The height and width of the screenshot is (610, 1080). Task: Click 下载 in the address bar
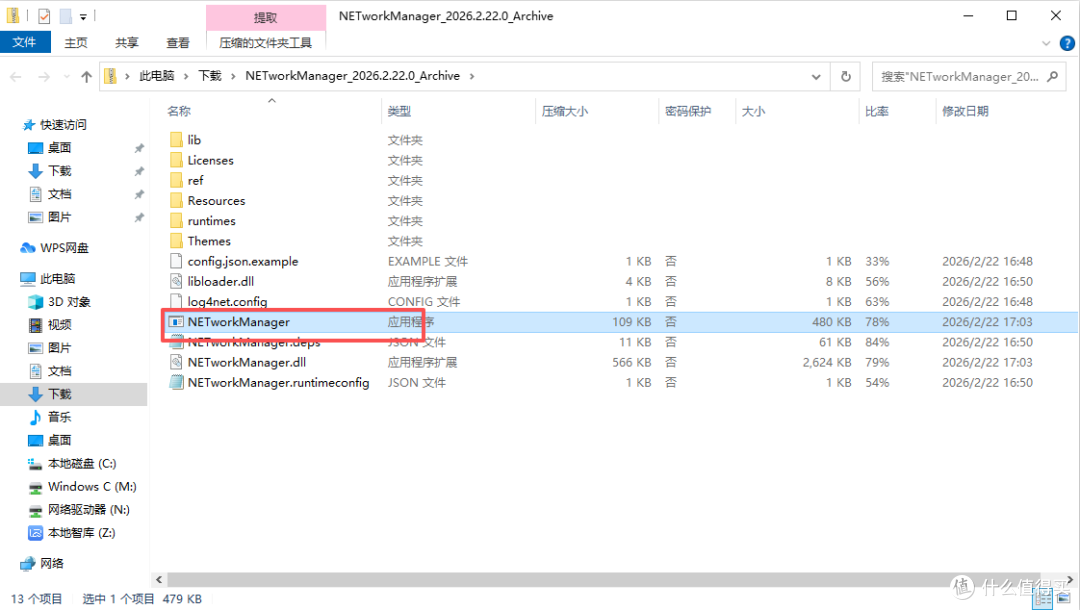point(210,76)
